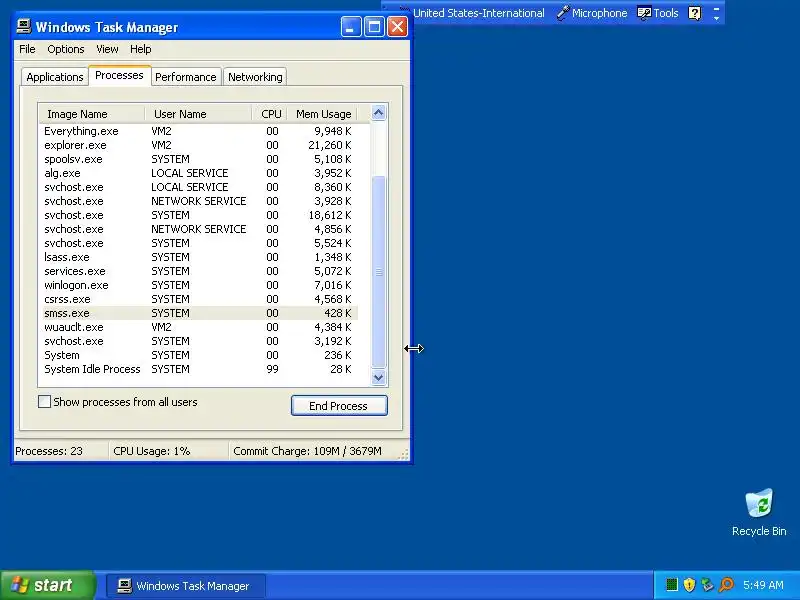800x600 pixels.
Task: Click the Task Manager title bar icon
Action: click(x=23, y=27)
